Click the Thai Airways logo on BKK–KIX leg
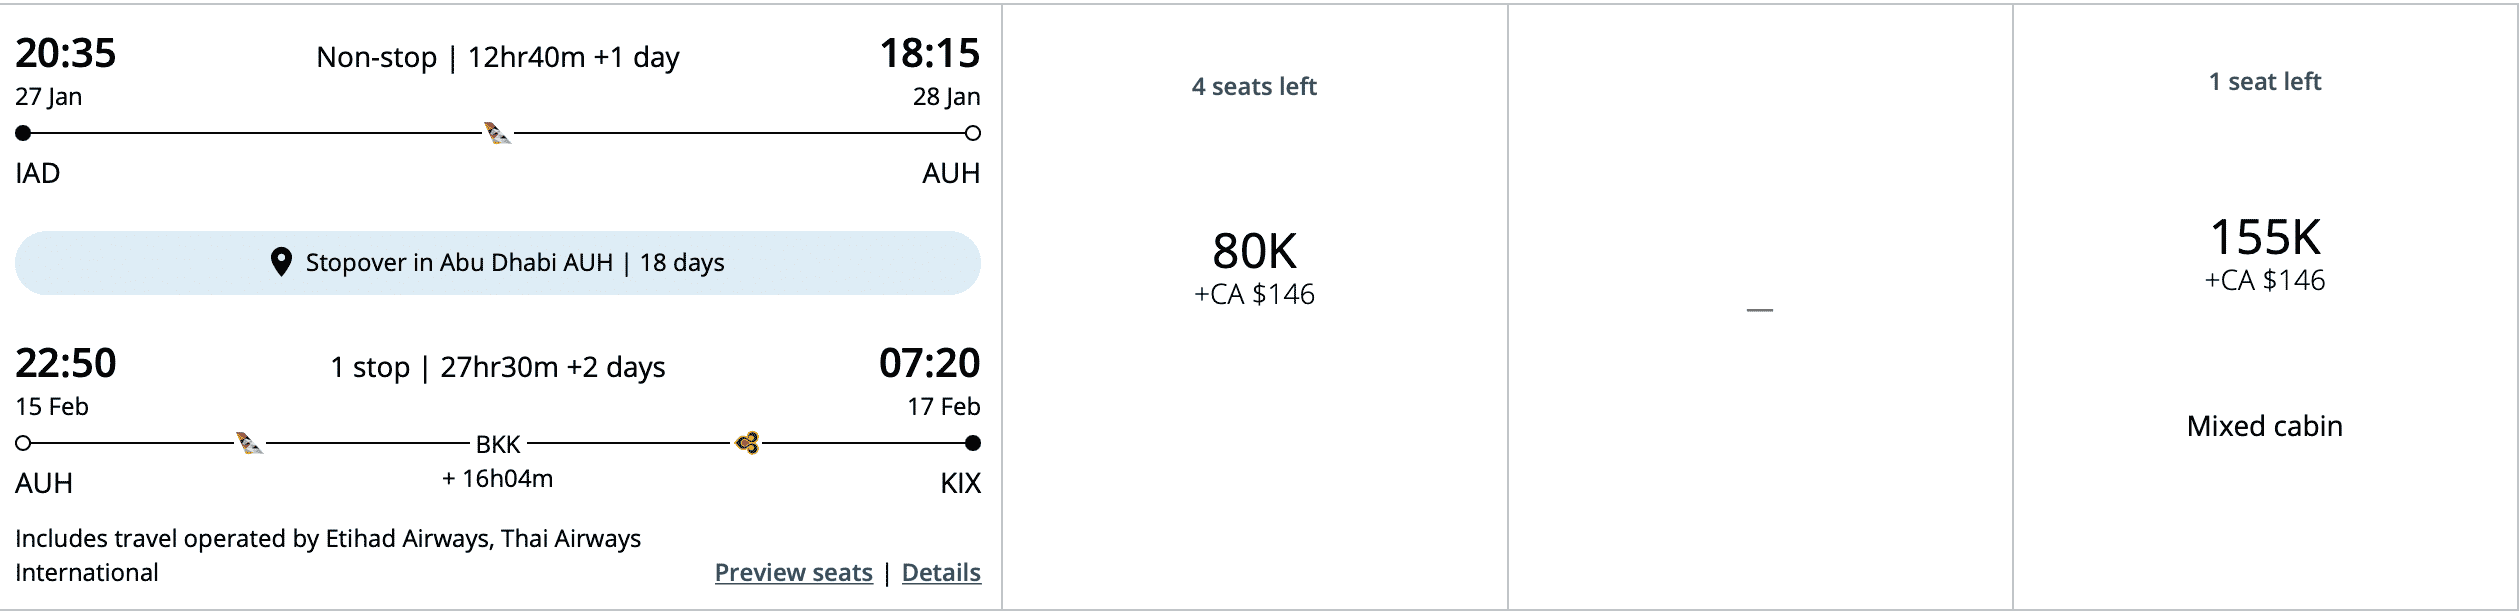The width and height of the screenshot is (2520, 616). [x=747, y=443]
